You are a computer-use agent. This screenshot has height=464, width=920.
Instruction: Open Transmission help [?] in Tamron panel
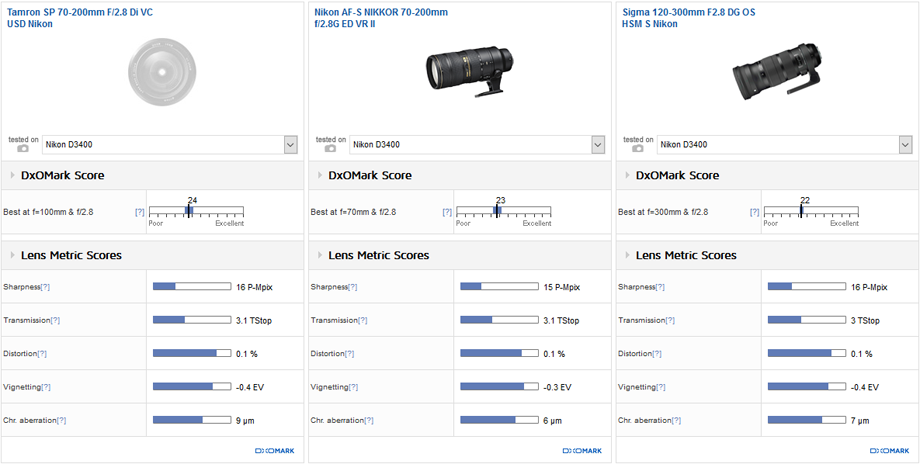click(55, 320)
